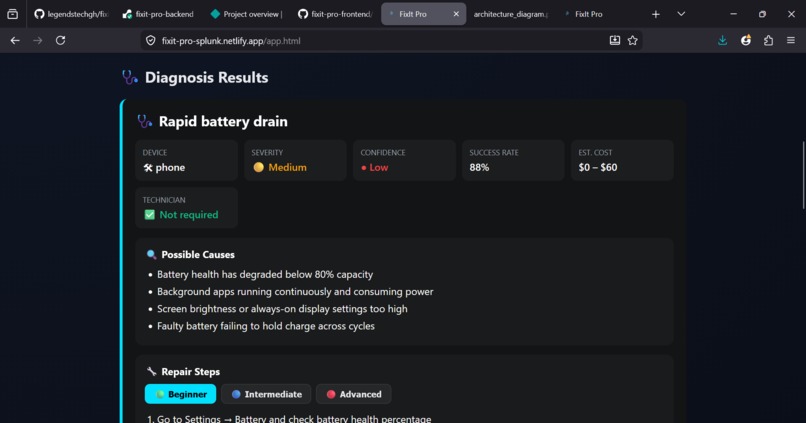Open the site security shield icon
The image size is (806, 423).
tap(151, 41)
